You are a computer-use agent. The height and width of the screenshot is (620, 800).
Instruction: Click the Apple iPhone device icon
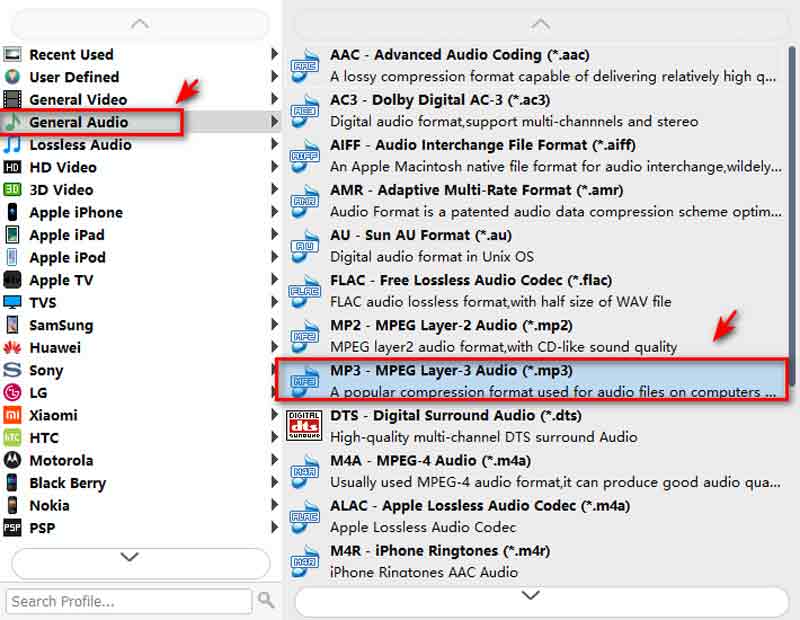pos(12,212)
